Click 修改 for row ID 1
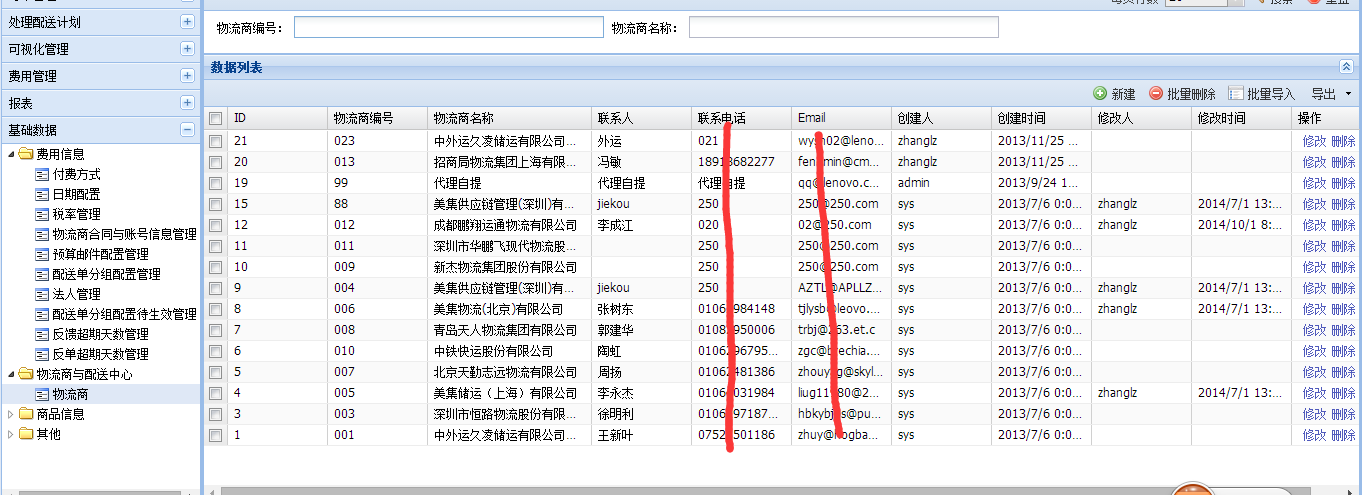 (1314, 435)
